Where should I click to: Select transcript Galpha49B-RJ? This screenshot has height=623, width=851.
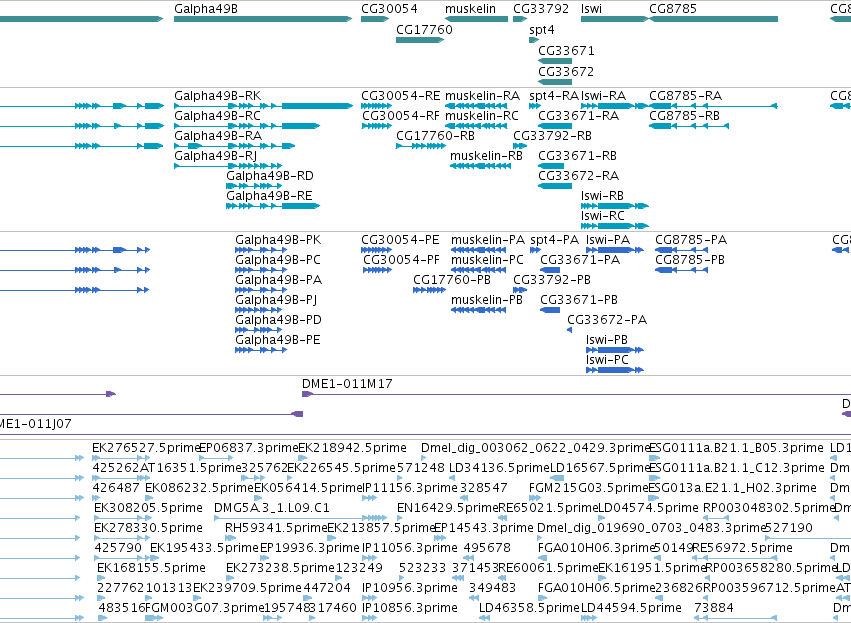pos(215,156)
